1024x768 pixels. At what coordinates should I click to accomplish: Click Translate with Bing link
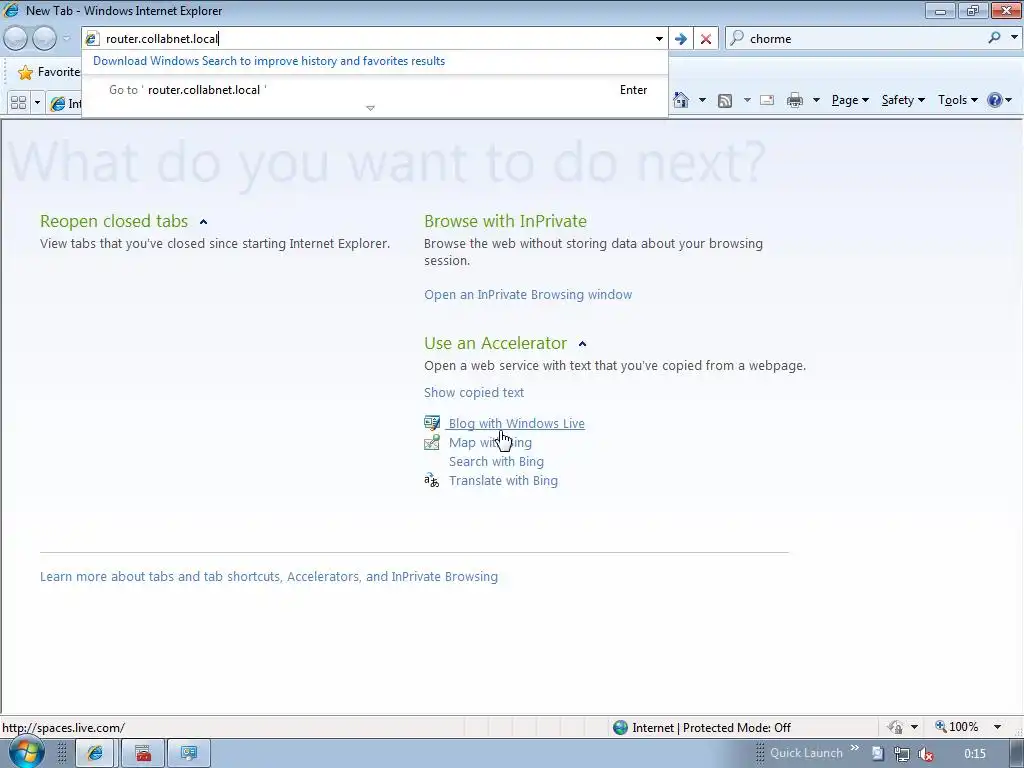(503, 481)
